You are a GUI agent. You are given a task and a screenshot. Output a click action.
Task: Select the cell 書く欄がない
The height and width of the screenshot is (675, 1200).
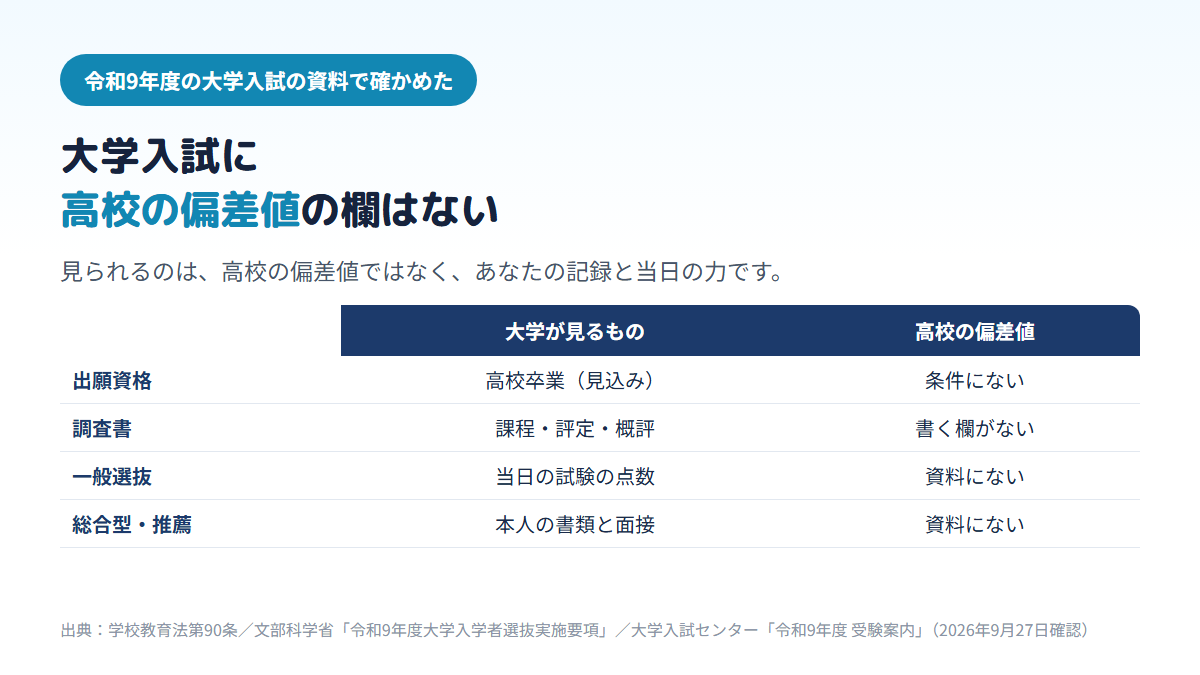pyautogui.click(x=975, y=428)
